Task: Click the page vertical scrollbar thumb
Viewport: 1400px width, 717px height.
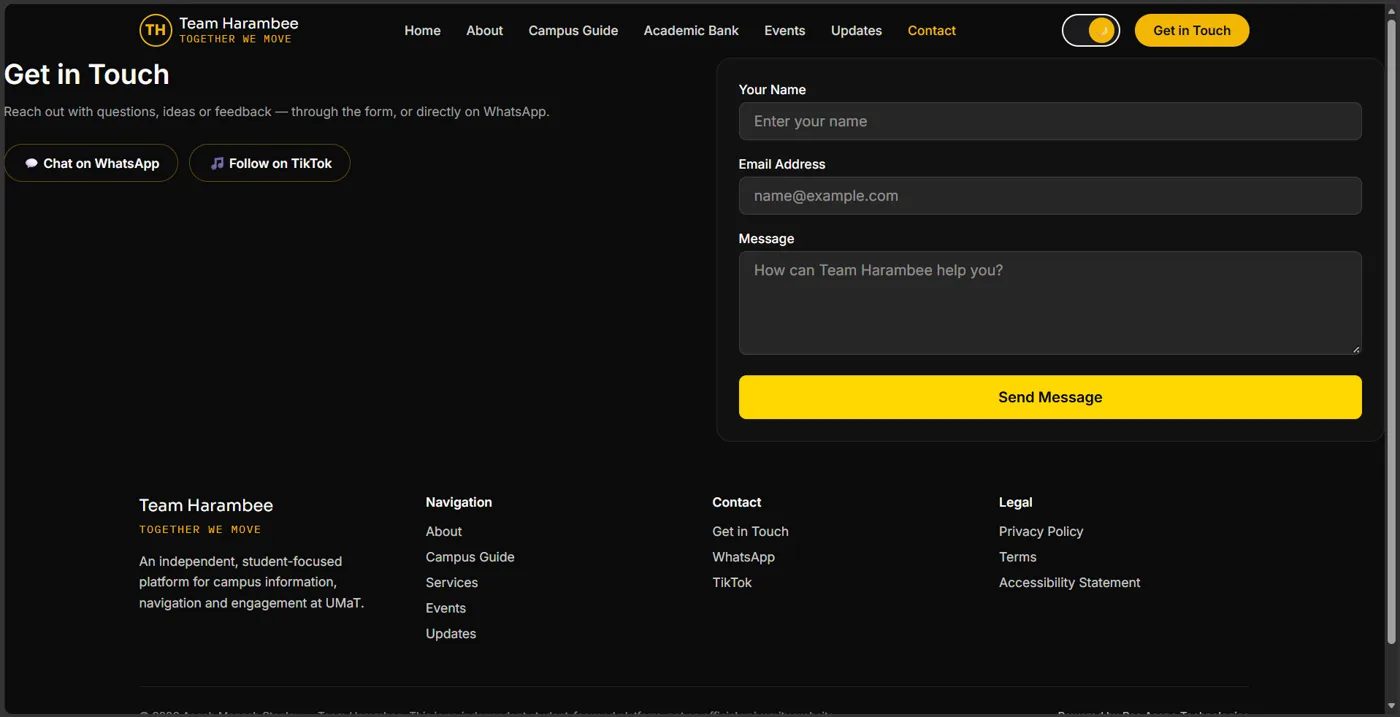Action: pyautogui.click(x=1391, y=330)
